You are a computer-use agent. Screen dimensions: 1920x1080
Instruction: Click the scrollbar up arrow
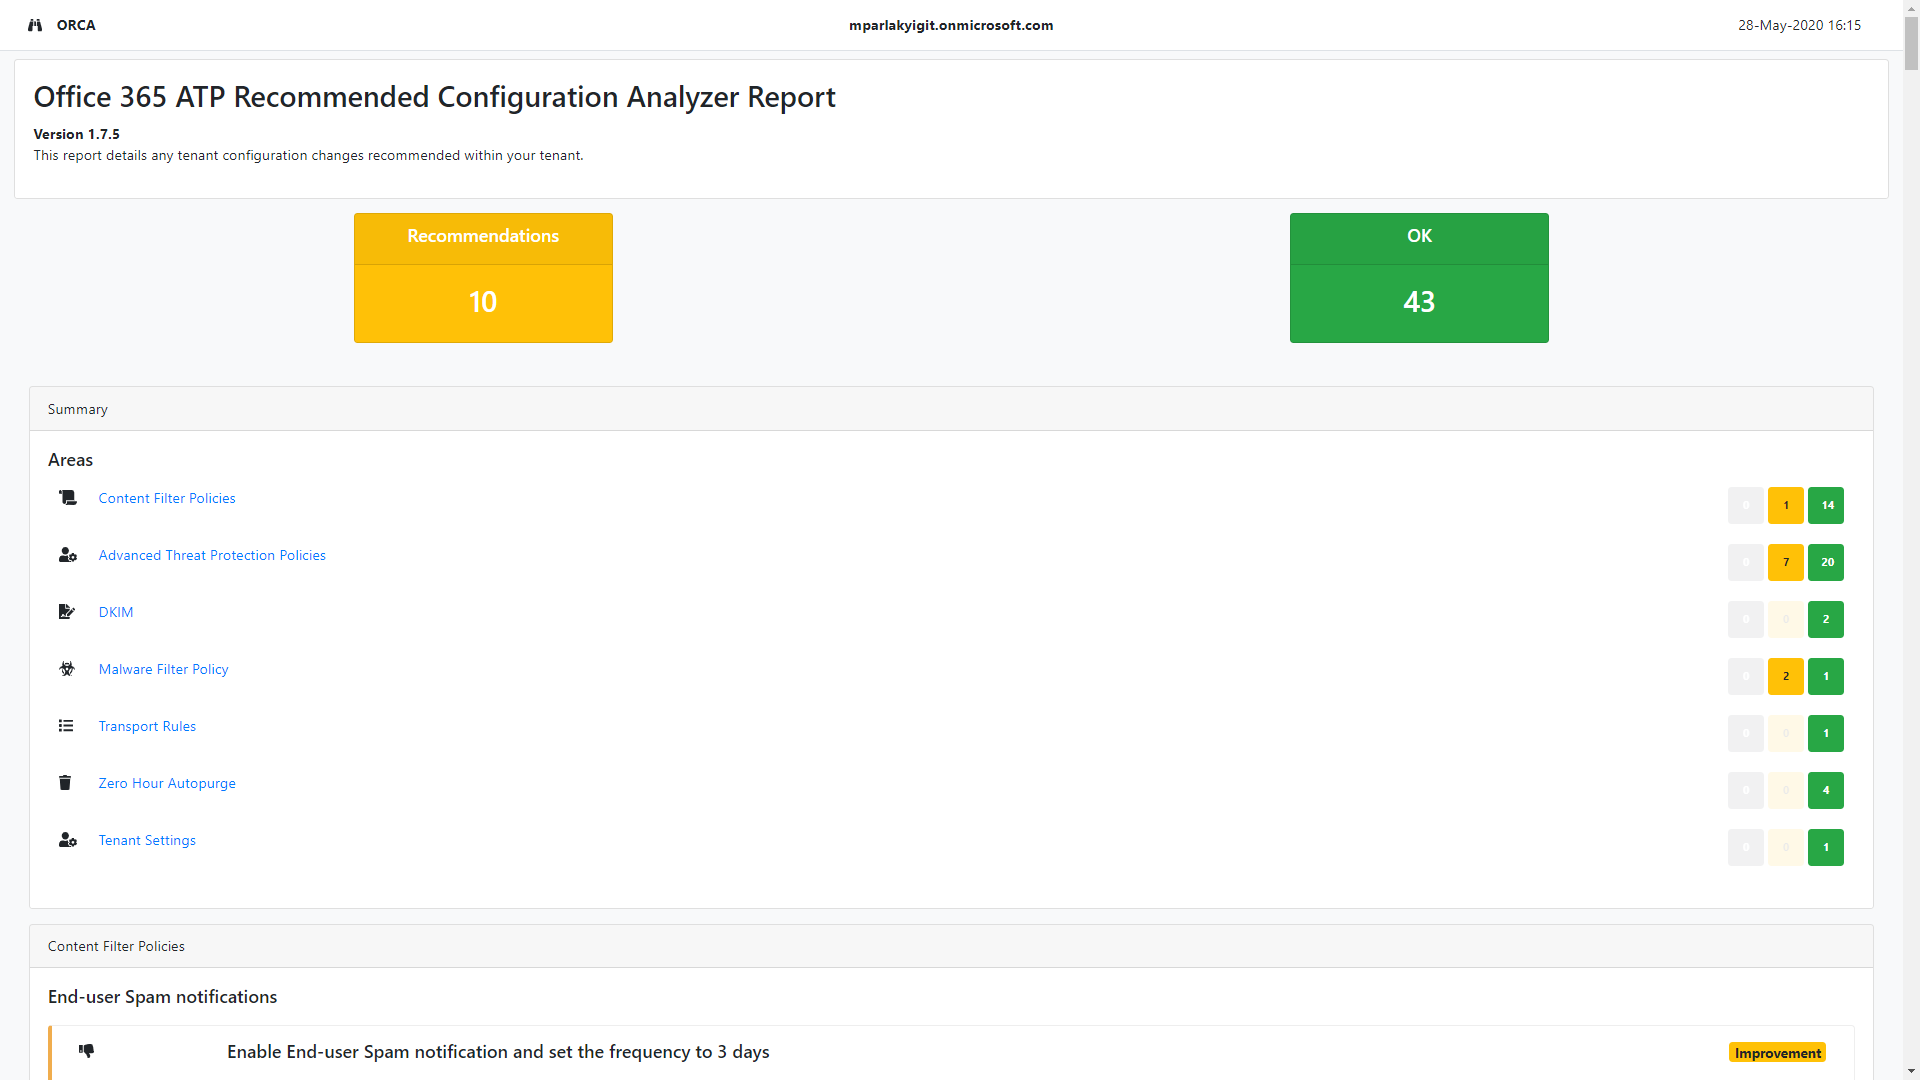click(1911, 8)
